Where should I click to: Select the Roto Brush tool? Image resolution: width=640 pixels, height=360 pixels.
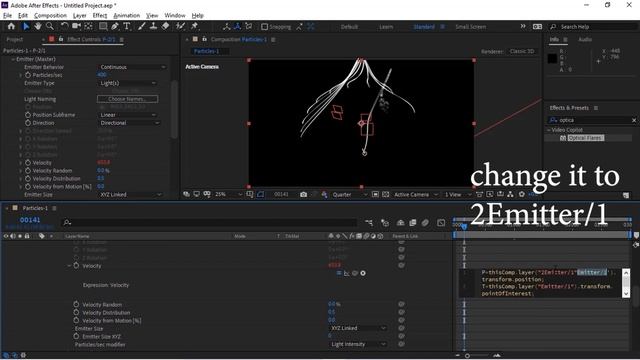(180, 27)
